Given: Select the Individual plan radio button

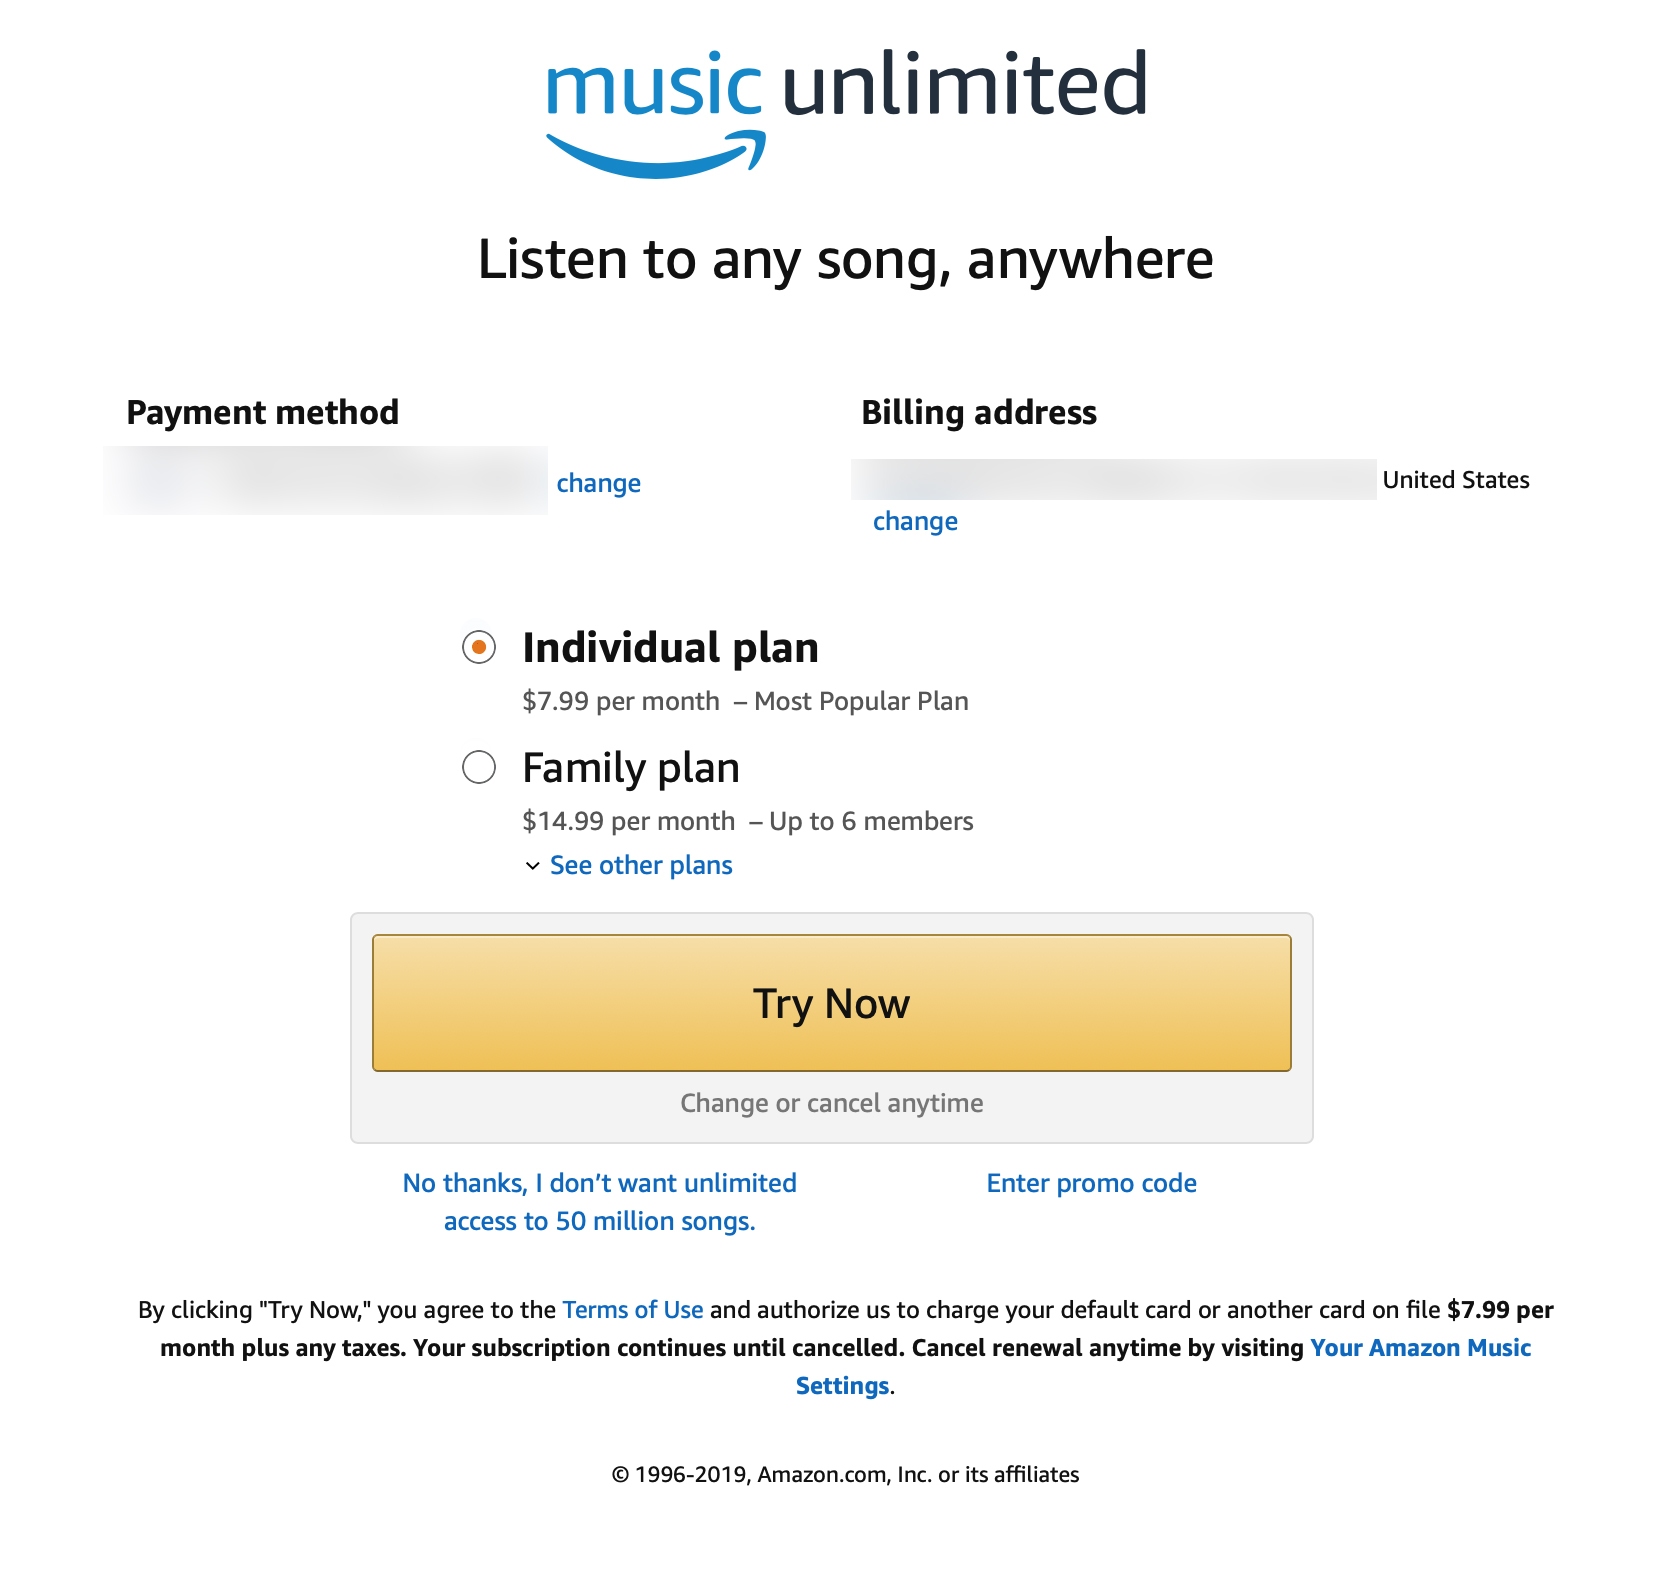Looking at the screenshot, I should coord(479,648).
